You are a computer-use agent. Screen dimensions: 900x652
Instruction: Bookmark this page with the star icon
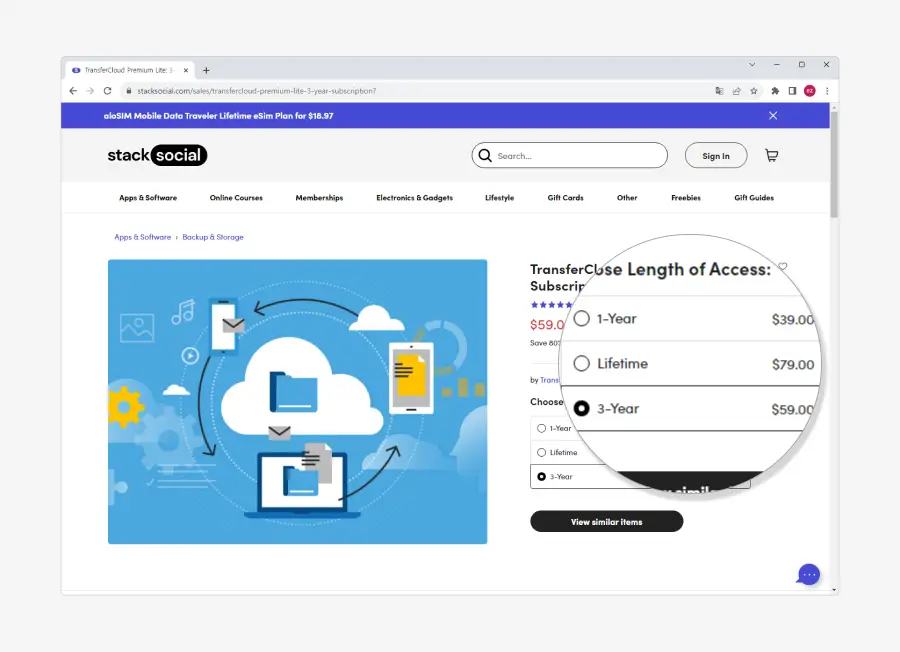754,91
